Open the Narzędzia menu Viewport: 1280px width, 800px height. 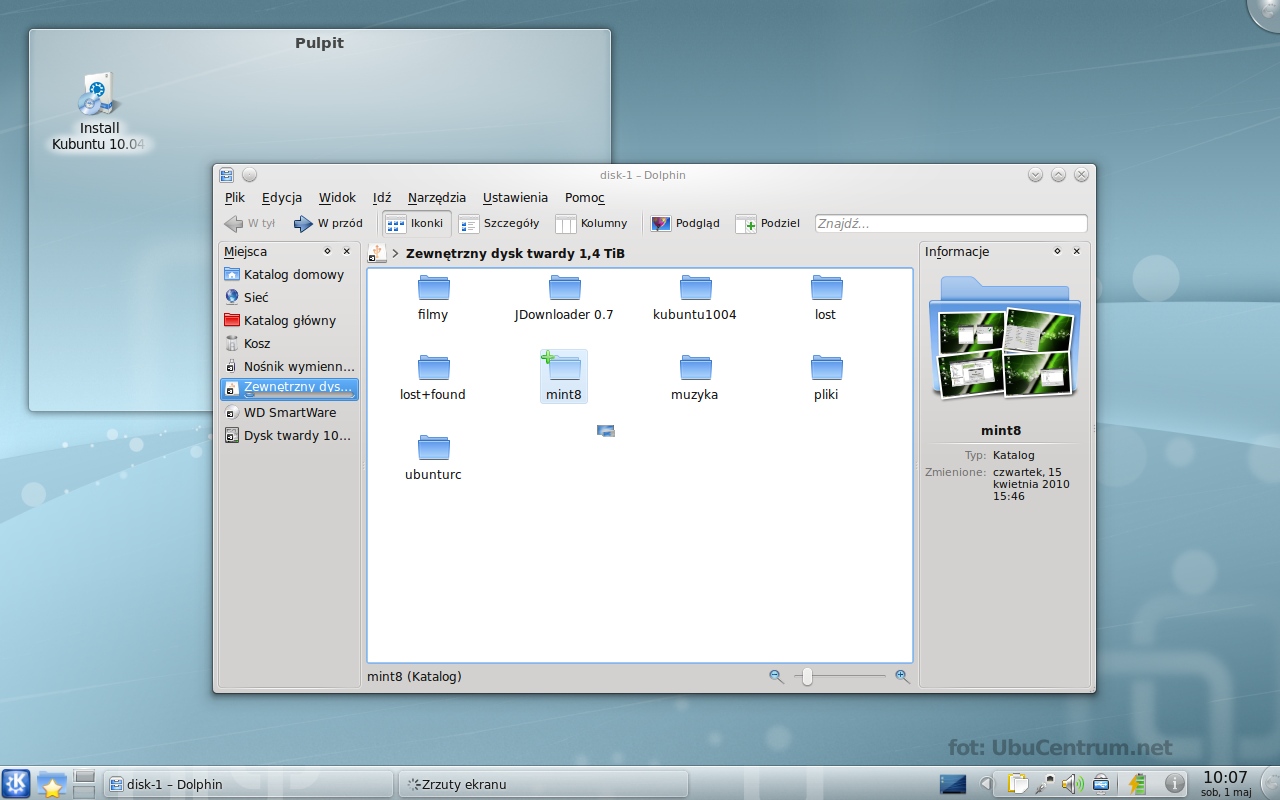437,197
